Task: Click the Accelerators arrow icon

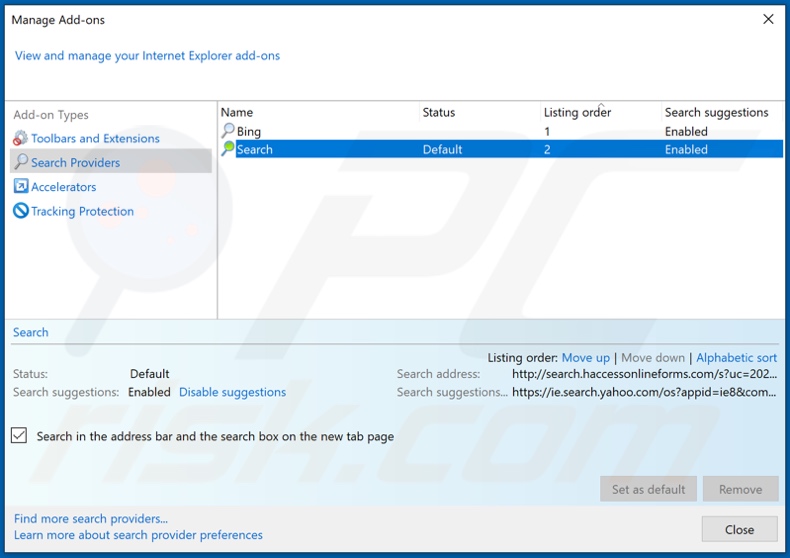Action: [21, 186]
